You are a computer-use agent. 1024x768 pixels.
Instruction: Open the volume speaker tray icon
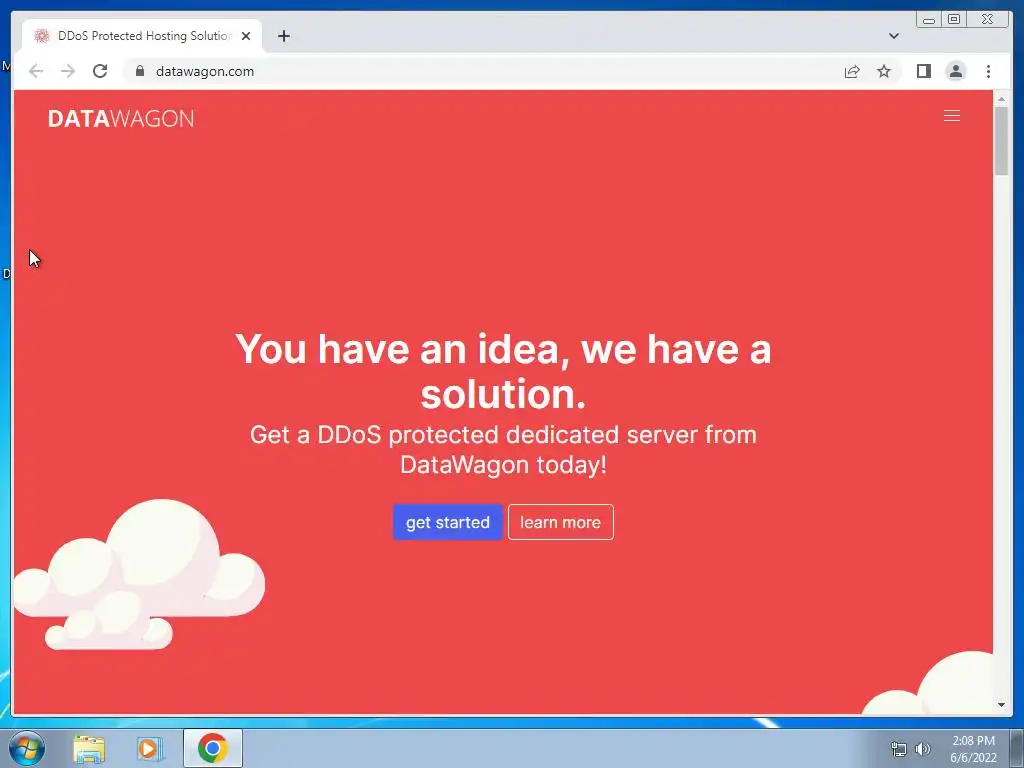[x=922, y=749]
